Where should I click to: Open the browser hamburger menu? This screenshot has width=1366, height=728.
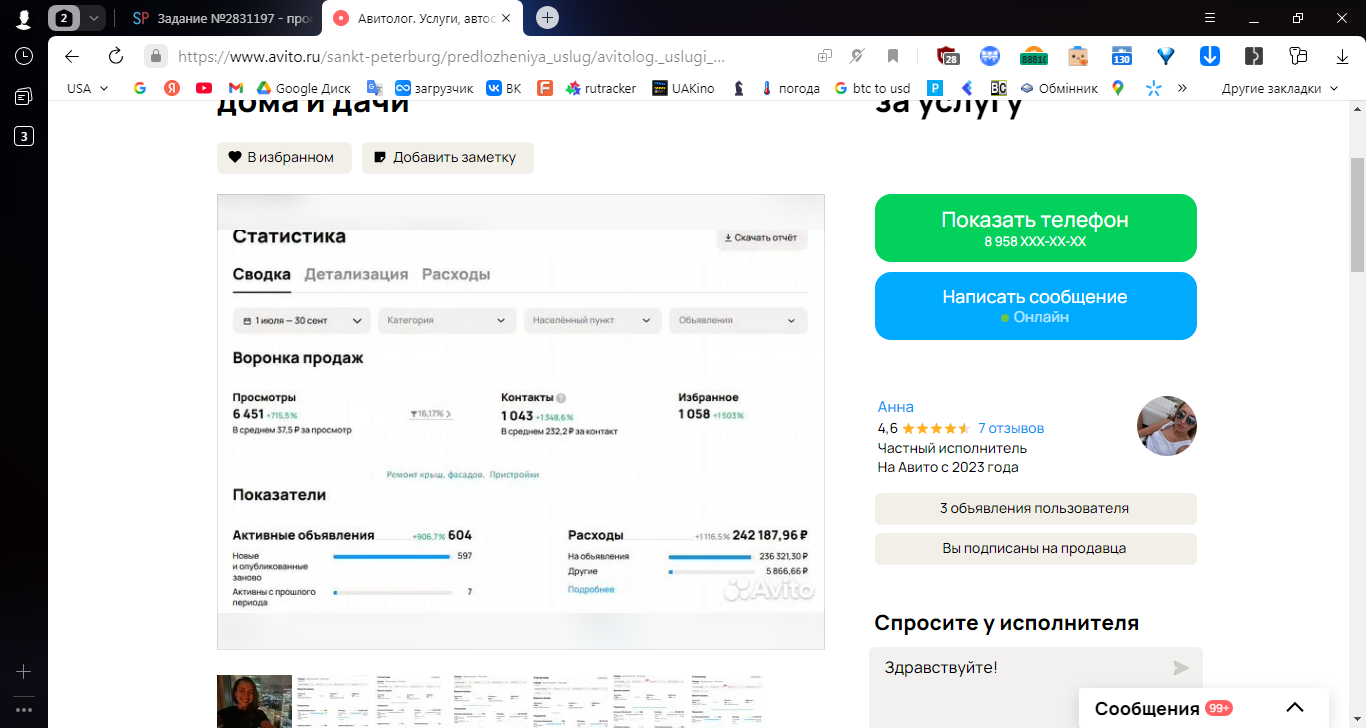(x=1210, y=18)
